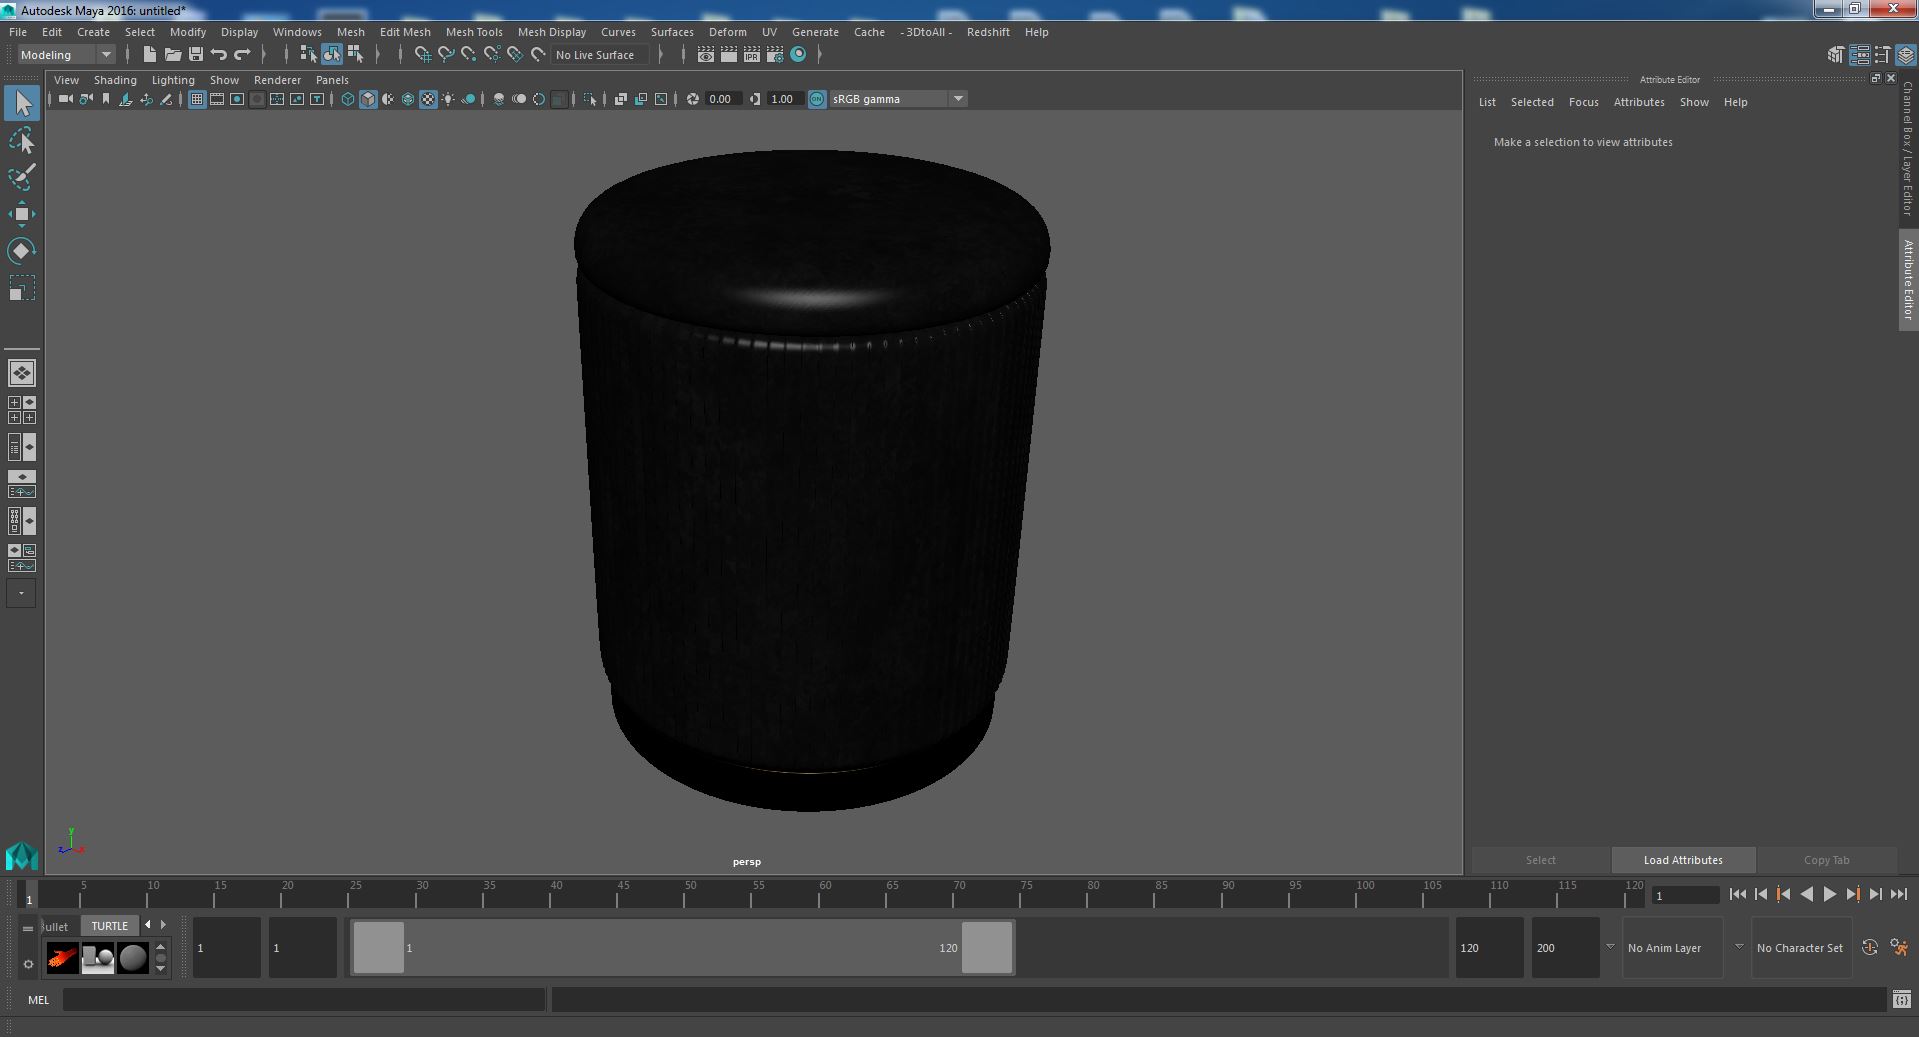The height and width of the screenshot is (1037, 1919).
Task: Undo the last action
Action: tap(219, 55)
